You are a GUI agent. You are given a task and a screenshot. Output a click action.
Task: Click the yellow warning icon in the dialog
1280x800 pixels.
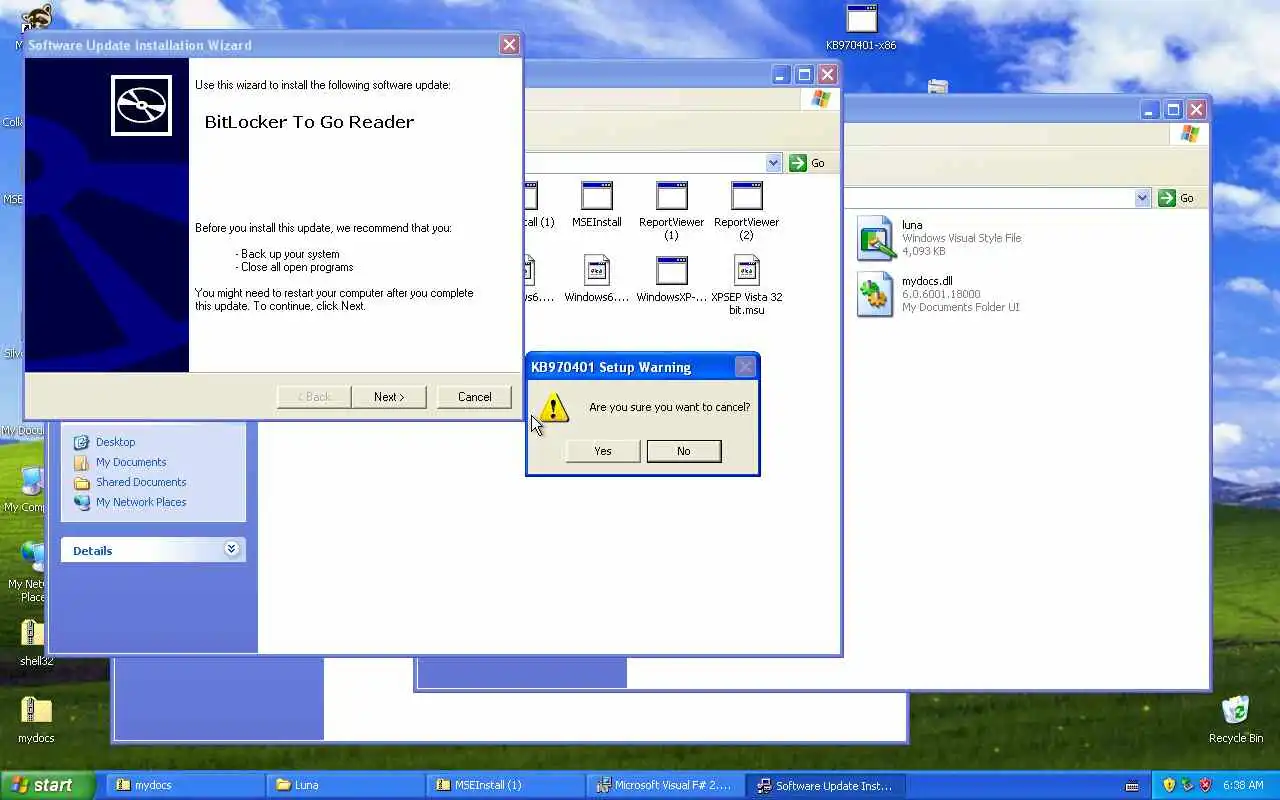tap(553, 407)
